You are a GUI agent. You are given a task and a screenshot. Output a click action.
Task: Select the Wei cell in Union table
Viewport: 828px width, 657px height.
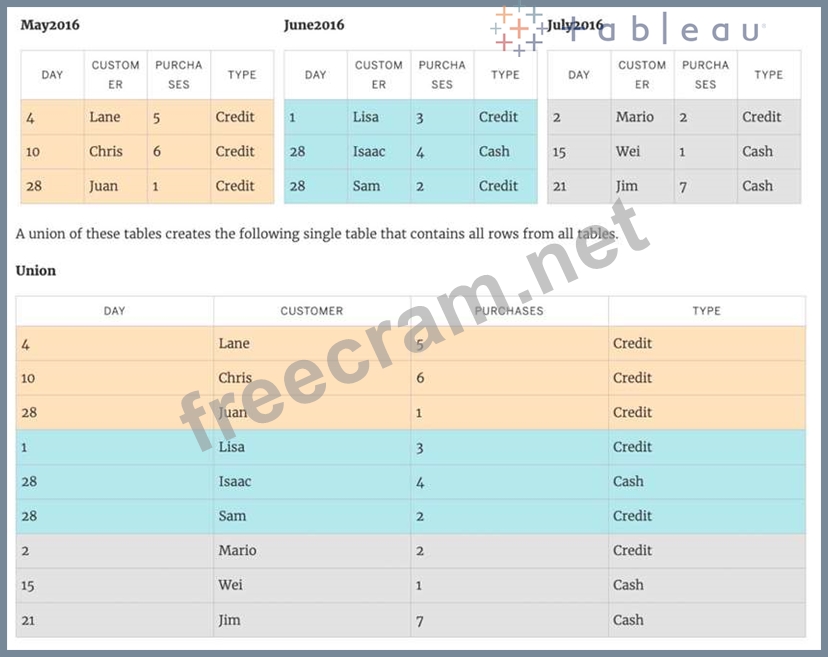point(230,585)
